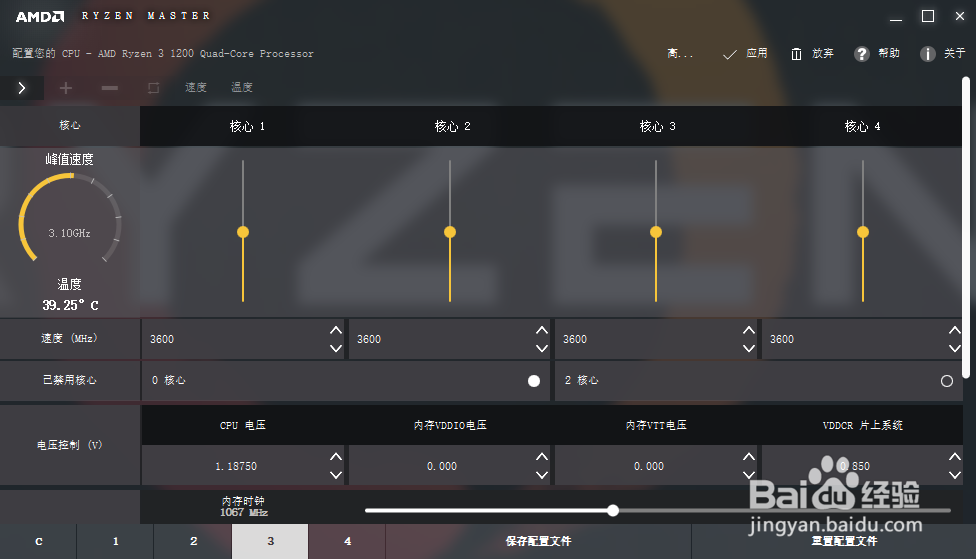Decrease 内存VTT电压 with down arrow
Viewport: 976px width, 559px height.
click(x=749, y=475)
